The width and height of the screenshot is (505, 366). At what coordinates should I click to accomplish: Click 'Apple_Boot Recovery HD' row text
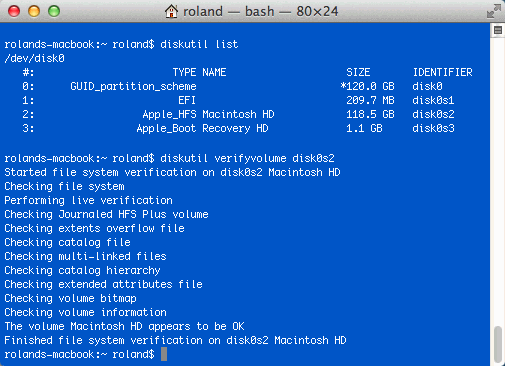pos(202,129)
